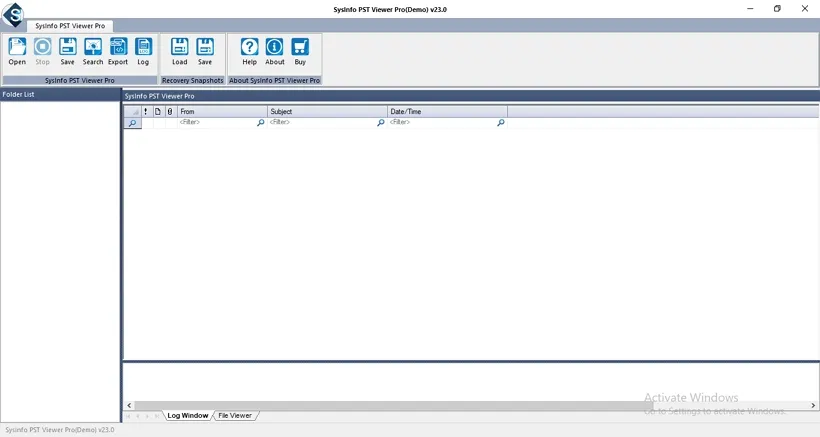Sort by the Subject column header
This screenshot has width=820, height=437.
(327, 111)
